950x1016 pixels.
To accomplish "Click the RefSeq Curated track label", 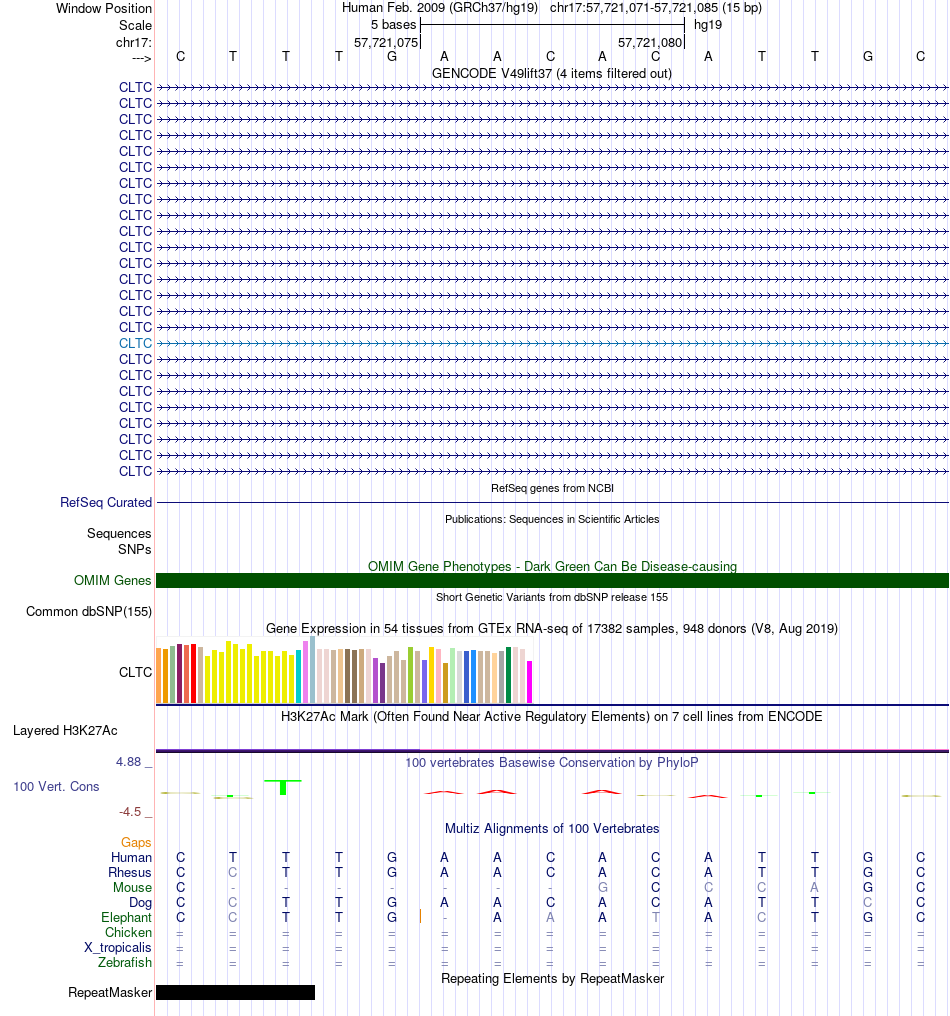I will [x=106, y=502].
